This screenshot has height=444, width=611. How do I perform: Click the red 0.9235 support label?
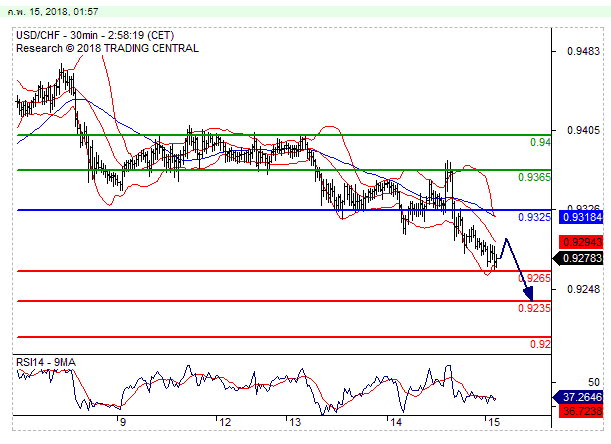coord(534,308)
